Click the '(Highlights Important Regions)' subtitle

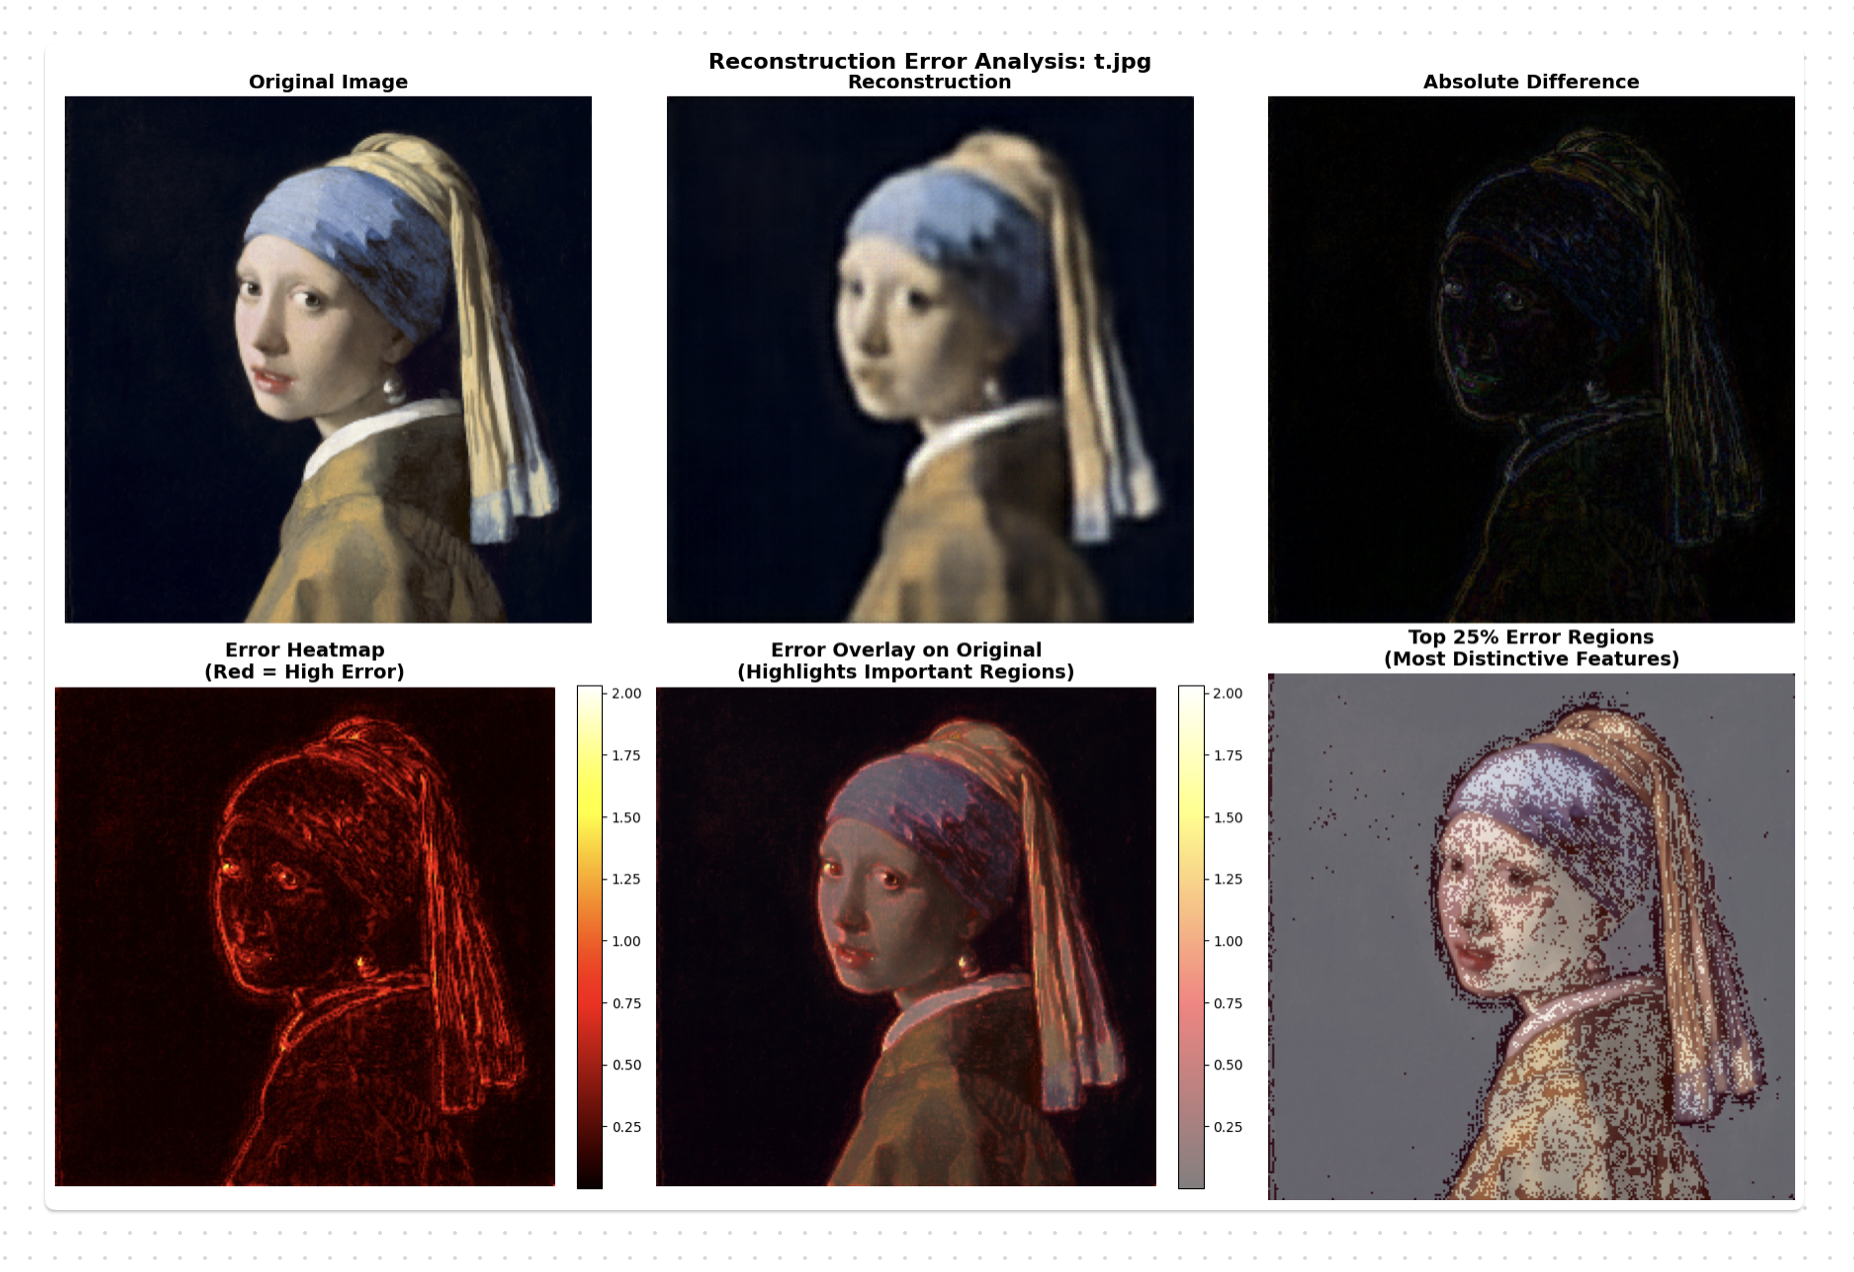(906, 672)
